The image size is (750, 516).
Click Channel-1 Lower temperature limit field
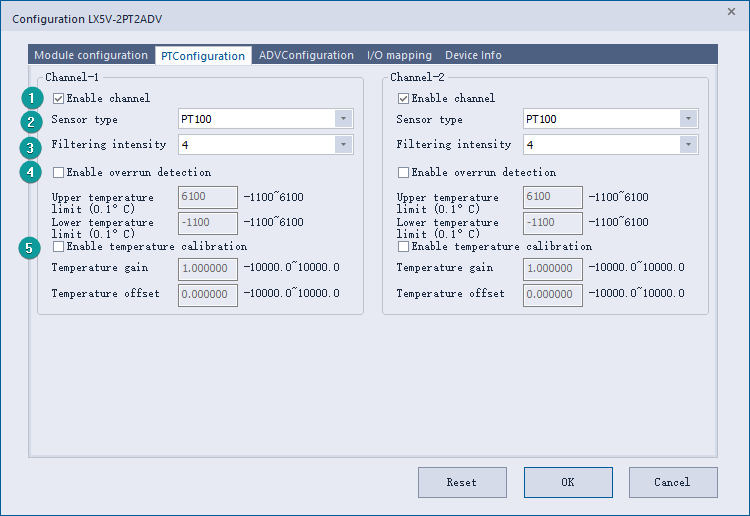(x=208, y=223)
